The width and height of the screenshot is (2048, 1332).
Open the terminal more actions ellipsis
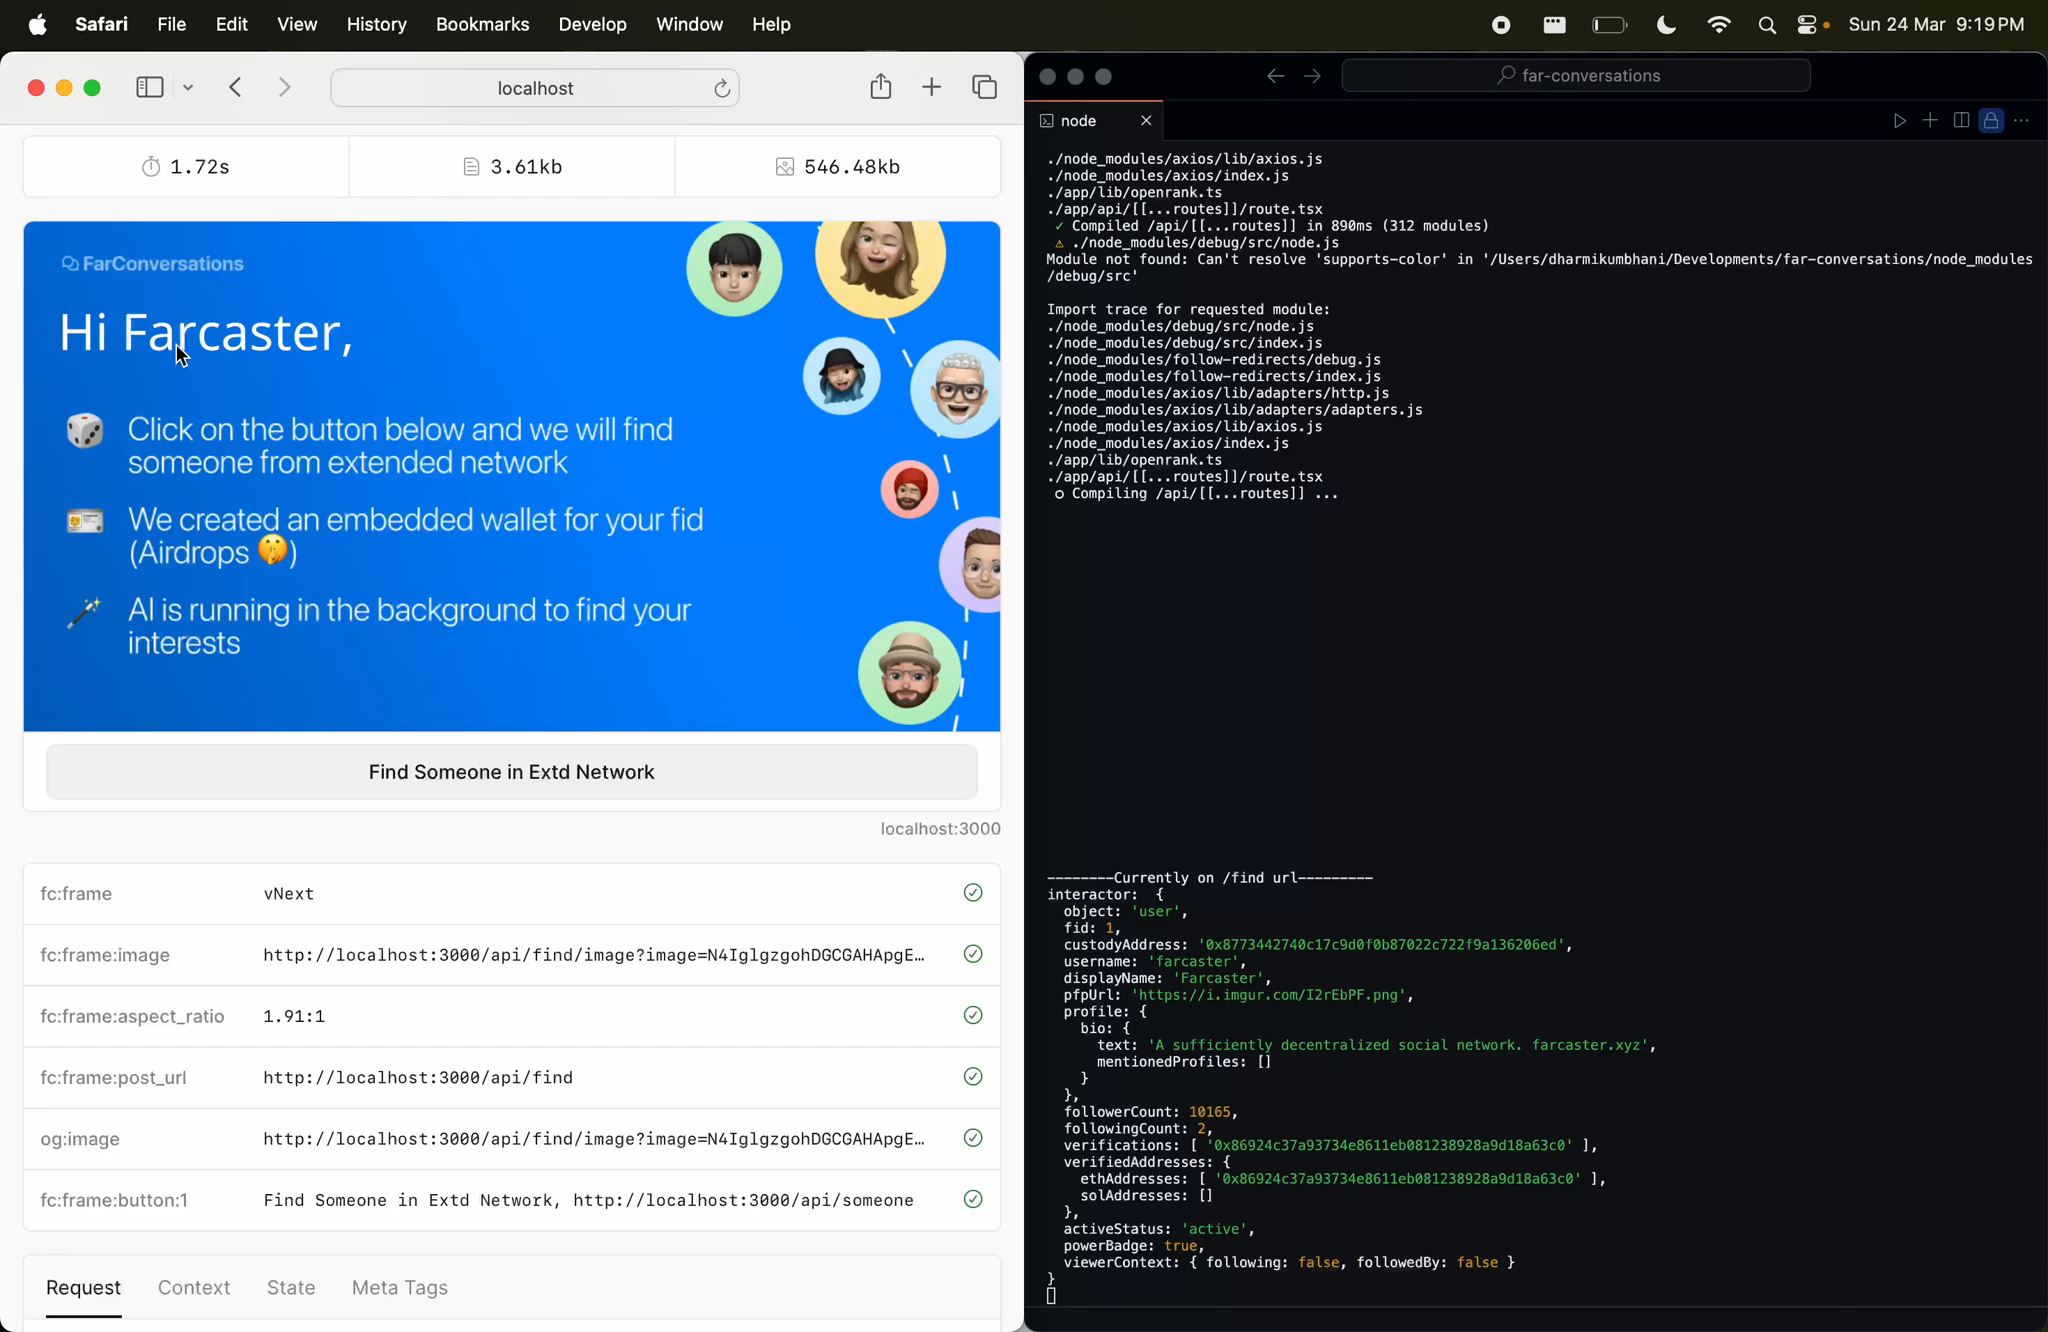pos(2022,121)
